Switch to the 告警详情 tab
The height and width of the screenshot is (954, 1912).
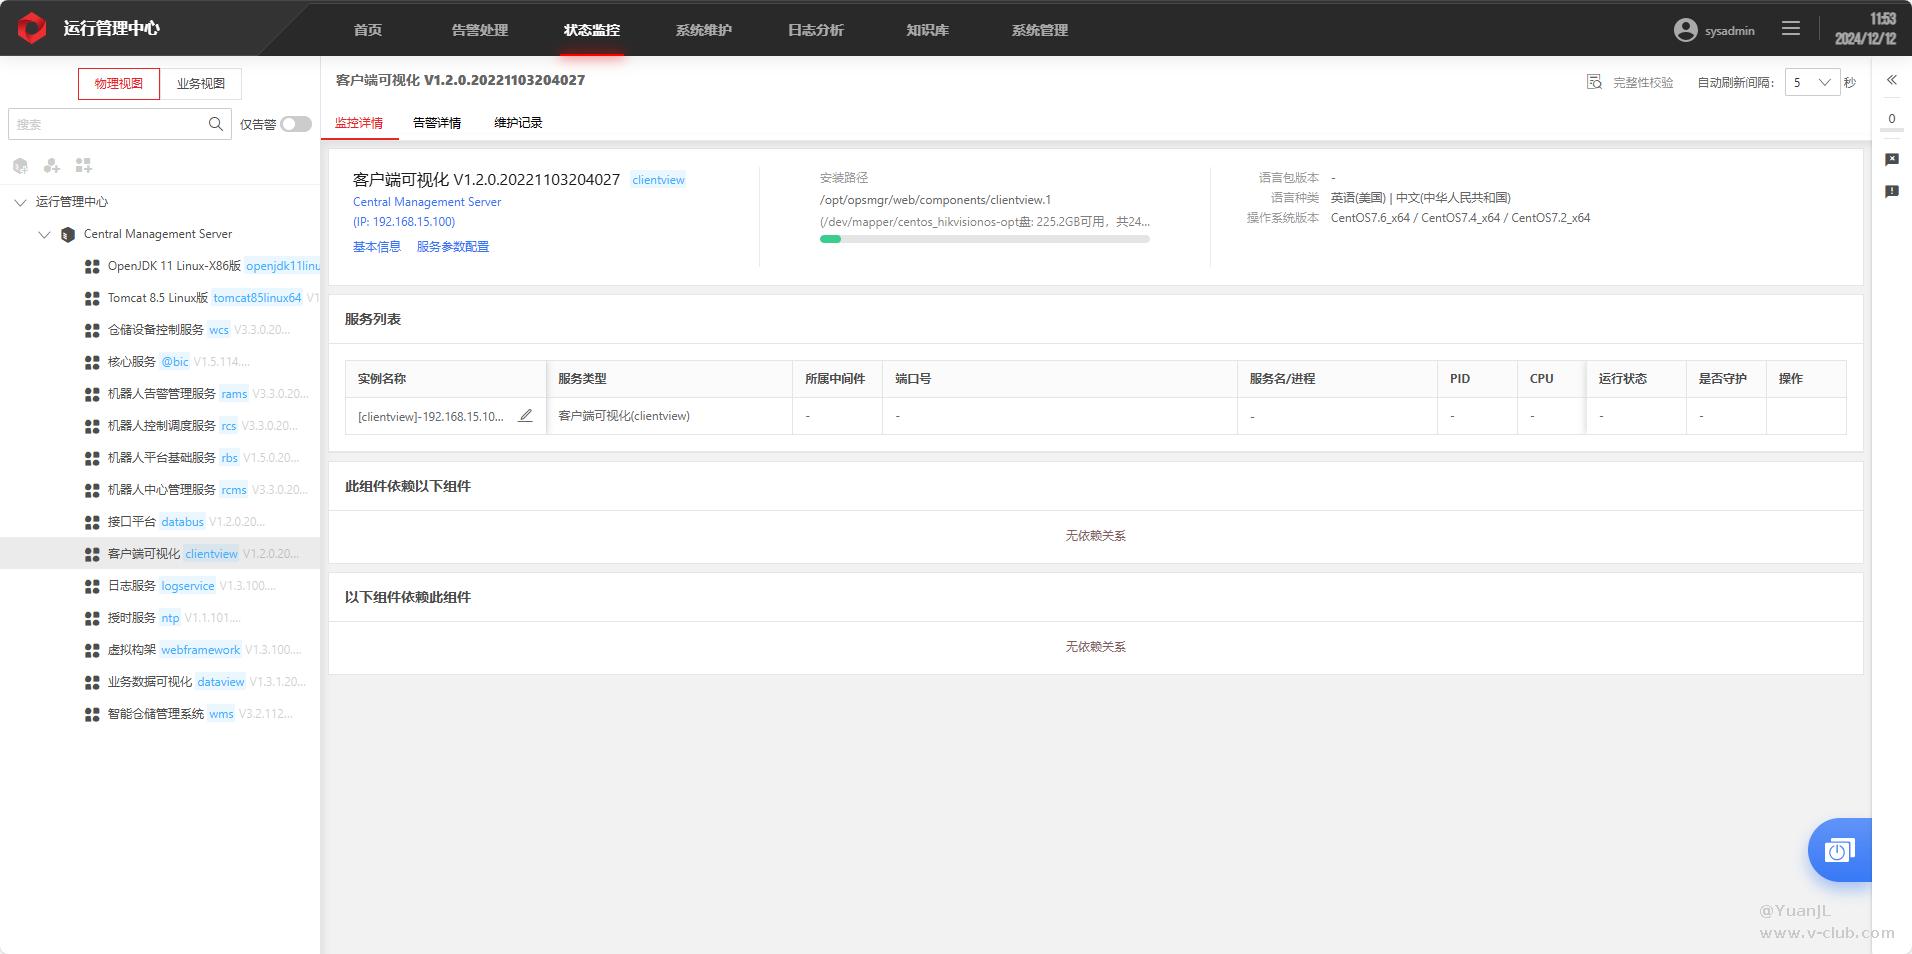pos(437,123)
